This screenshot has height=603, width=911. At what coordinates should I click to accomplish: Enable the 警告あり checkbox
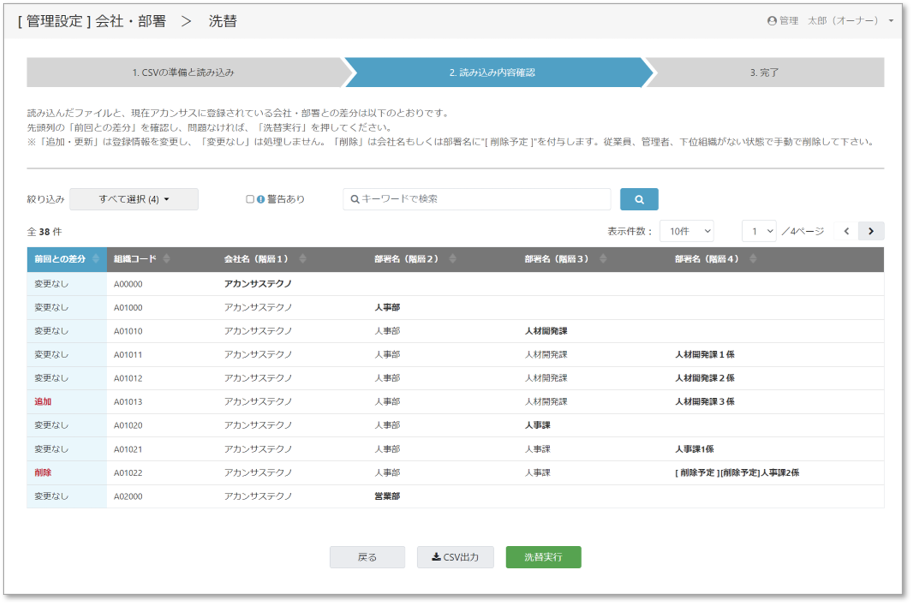click(250, 199)
